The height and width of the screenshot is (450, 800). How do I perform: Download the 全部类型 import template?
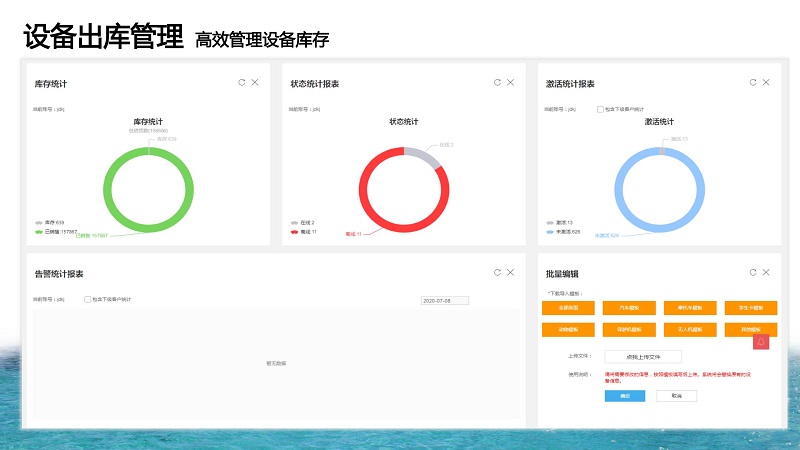[x=567, y=309]
